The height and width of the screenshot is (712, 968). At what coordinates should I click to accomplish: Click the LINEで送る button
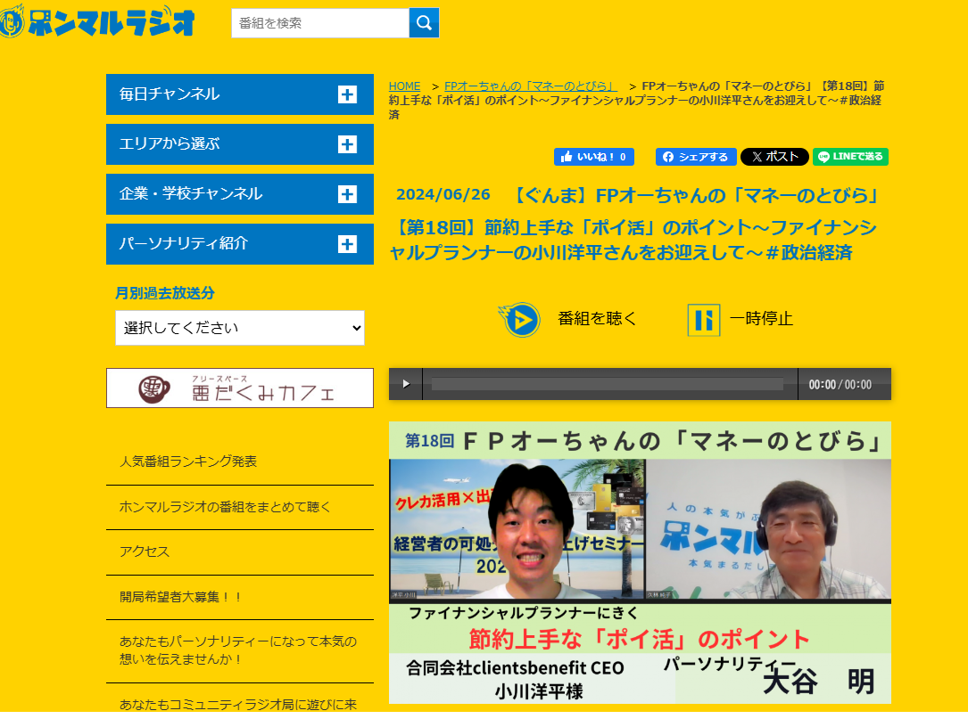click(x=851, y=157)
